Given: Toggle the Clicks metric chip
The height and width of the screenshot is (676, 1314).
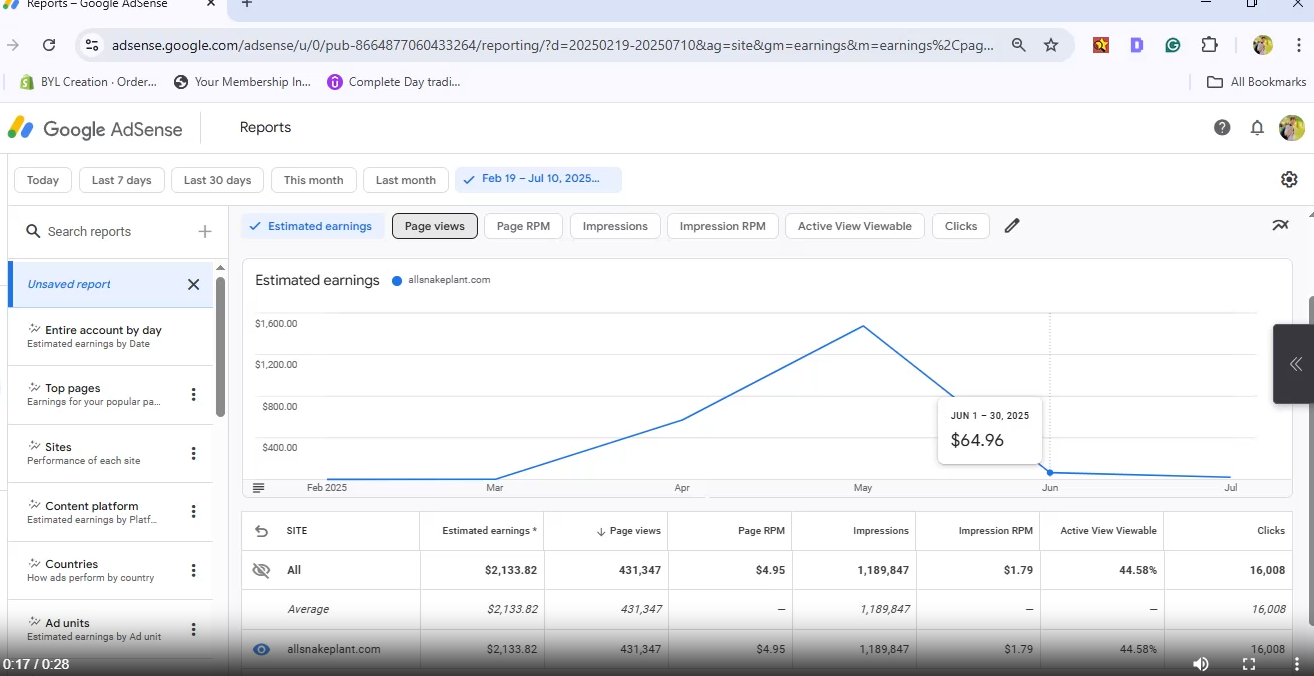Looking at the screenshot, I should (961, 226).
